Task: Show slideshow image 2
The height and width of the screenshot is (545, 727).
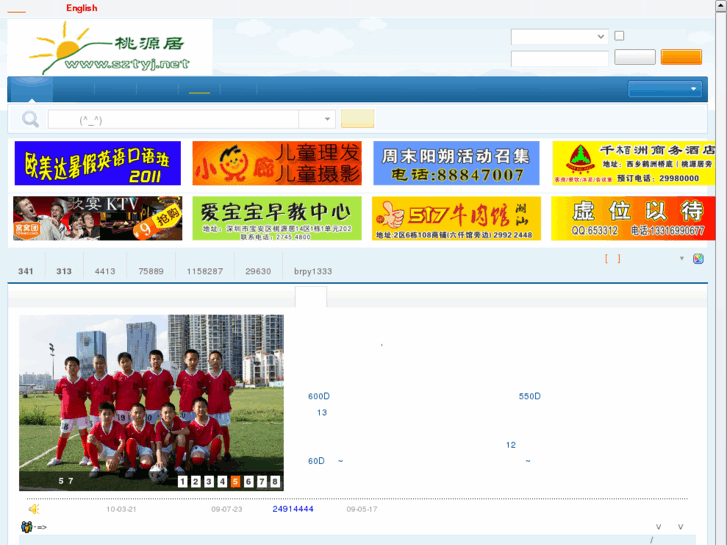Action: click(196, 481)
